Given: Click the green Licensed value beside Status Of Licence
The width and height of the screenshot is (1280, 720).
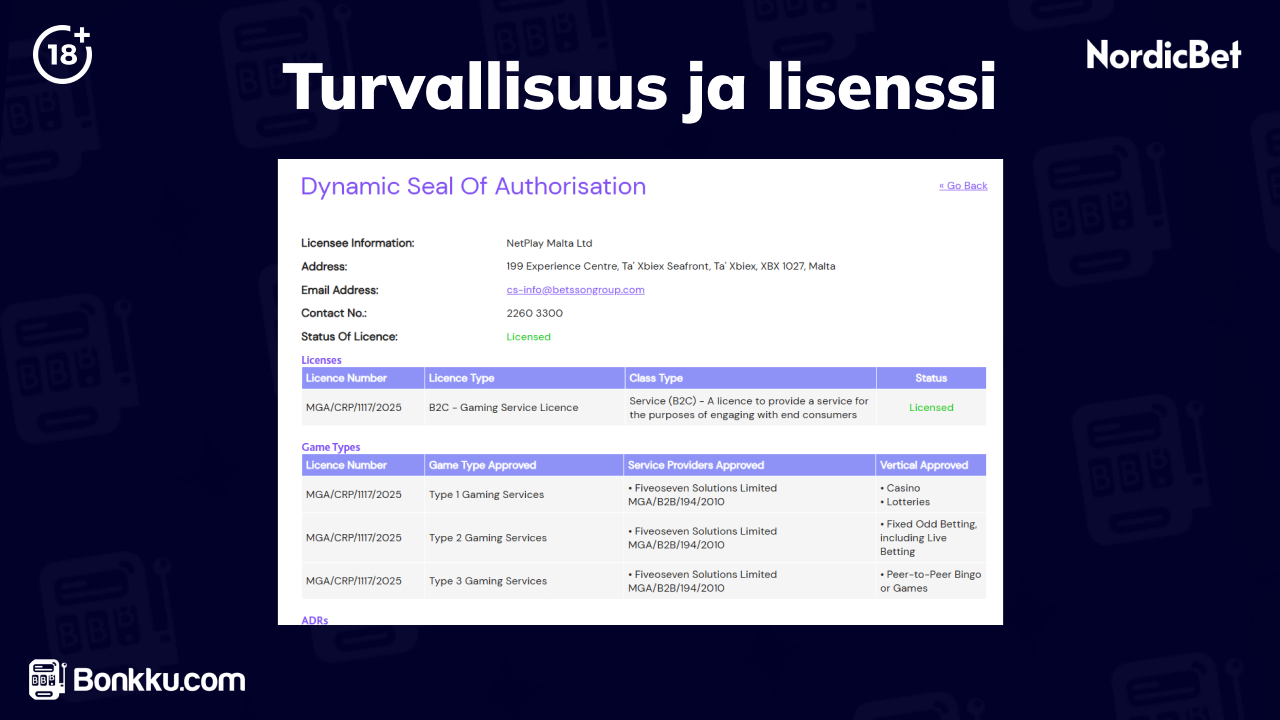Looking at the screenshot, I should click(528, 337).
